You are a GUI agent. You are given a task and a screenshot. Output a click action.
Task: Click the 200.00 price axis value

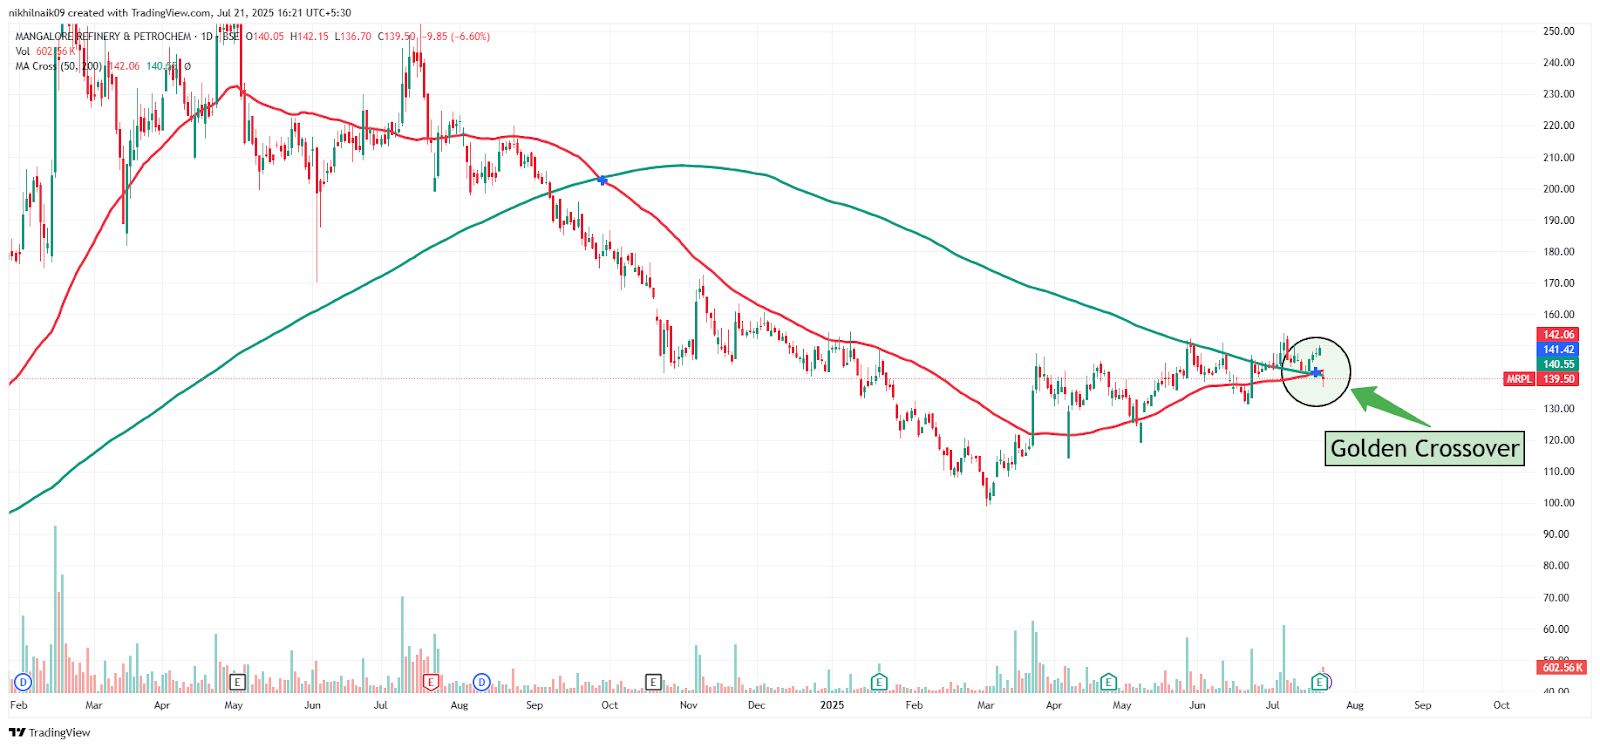click(x=1558, y=189)
